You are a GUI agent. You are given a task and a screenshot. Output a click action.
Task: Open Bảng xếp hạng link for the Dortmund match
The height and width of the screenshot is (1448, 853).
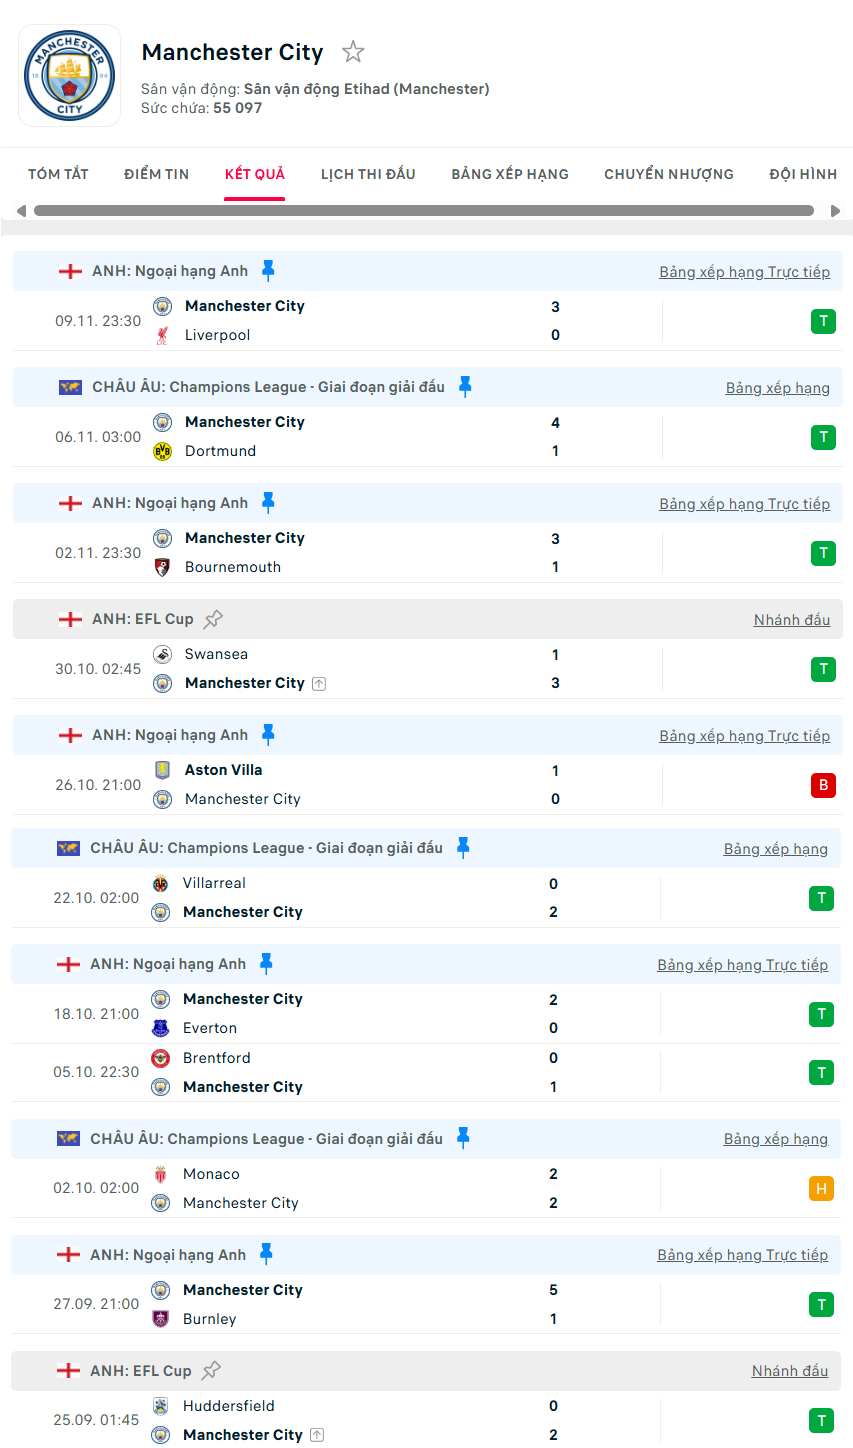[x=778, y=388]
